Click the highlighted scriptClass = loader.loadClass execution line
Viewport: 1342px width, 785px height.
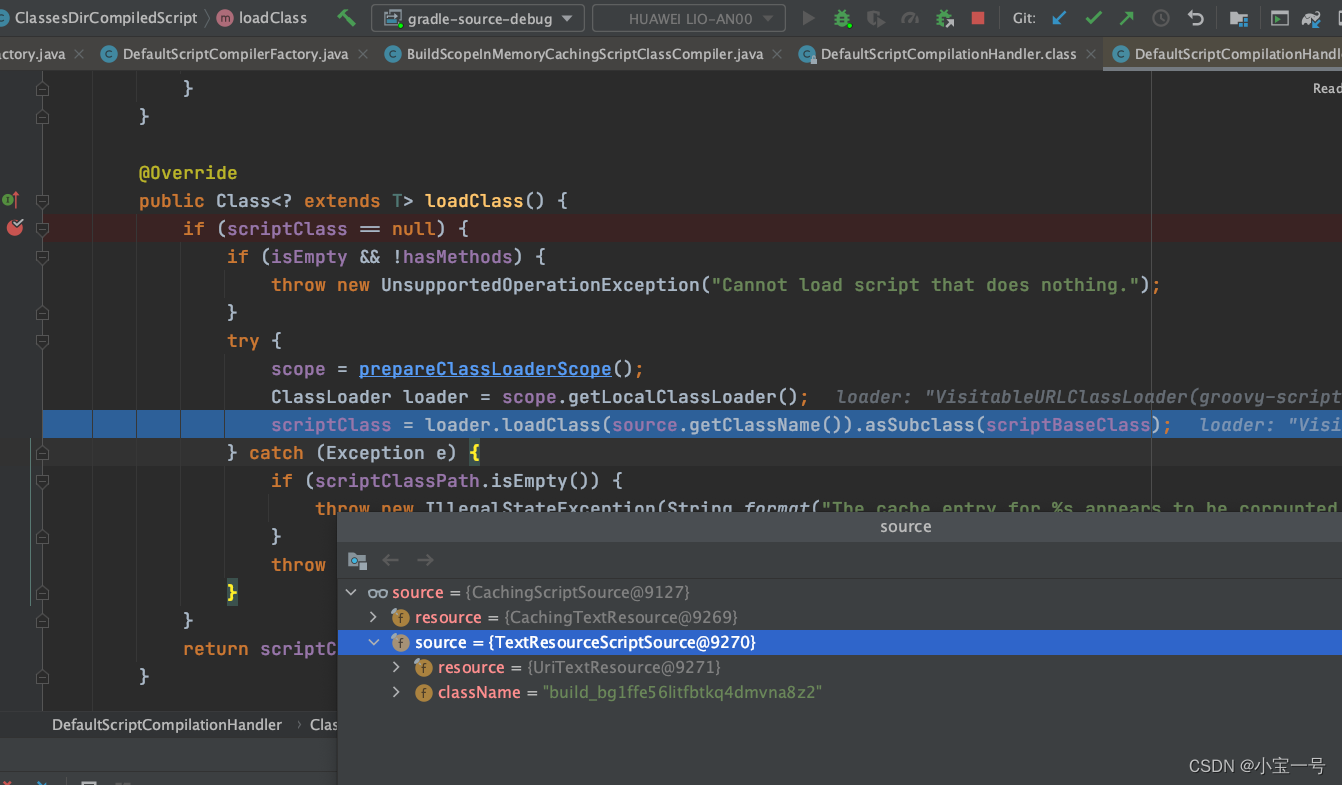(x=692, y=425)
